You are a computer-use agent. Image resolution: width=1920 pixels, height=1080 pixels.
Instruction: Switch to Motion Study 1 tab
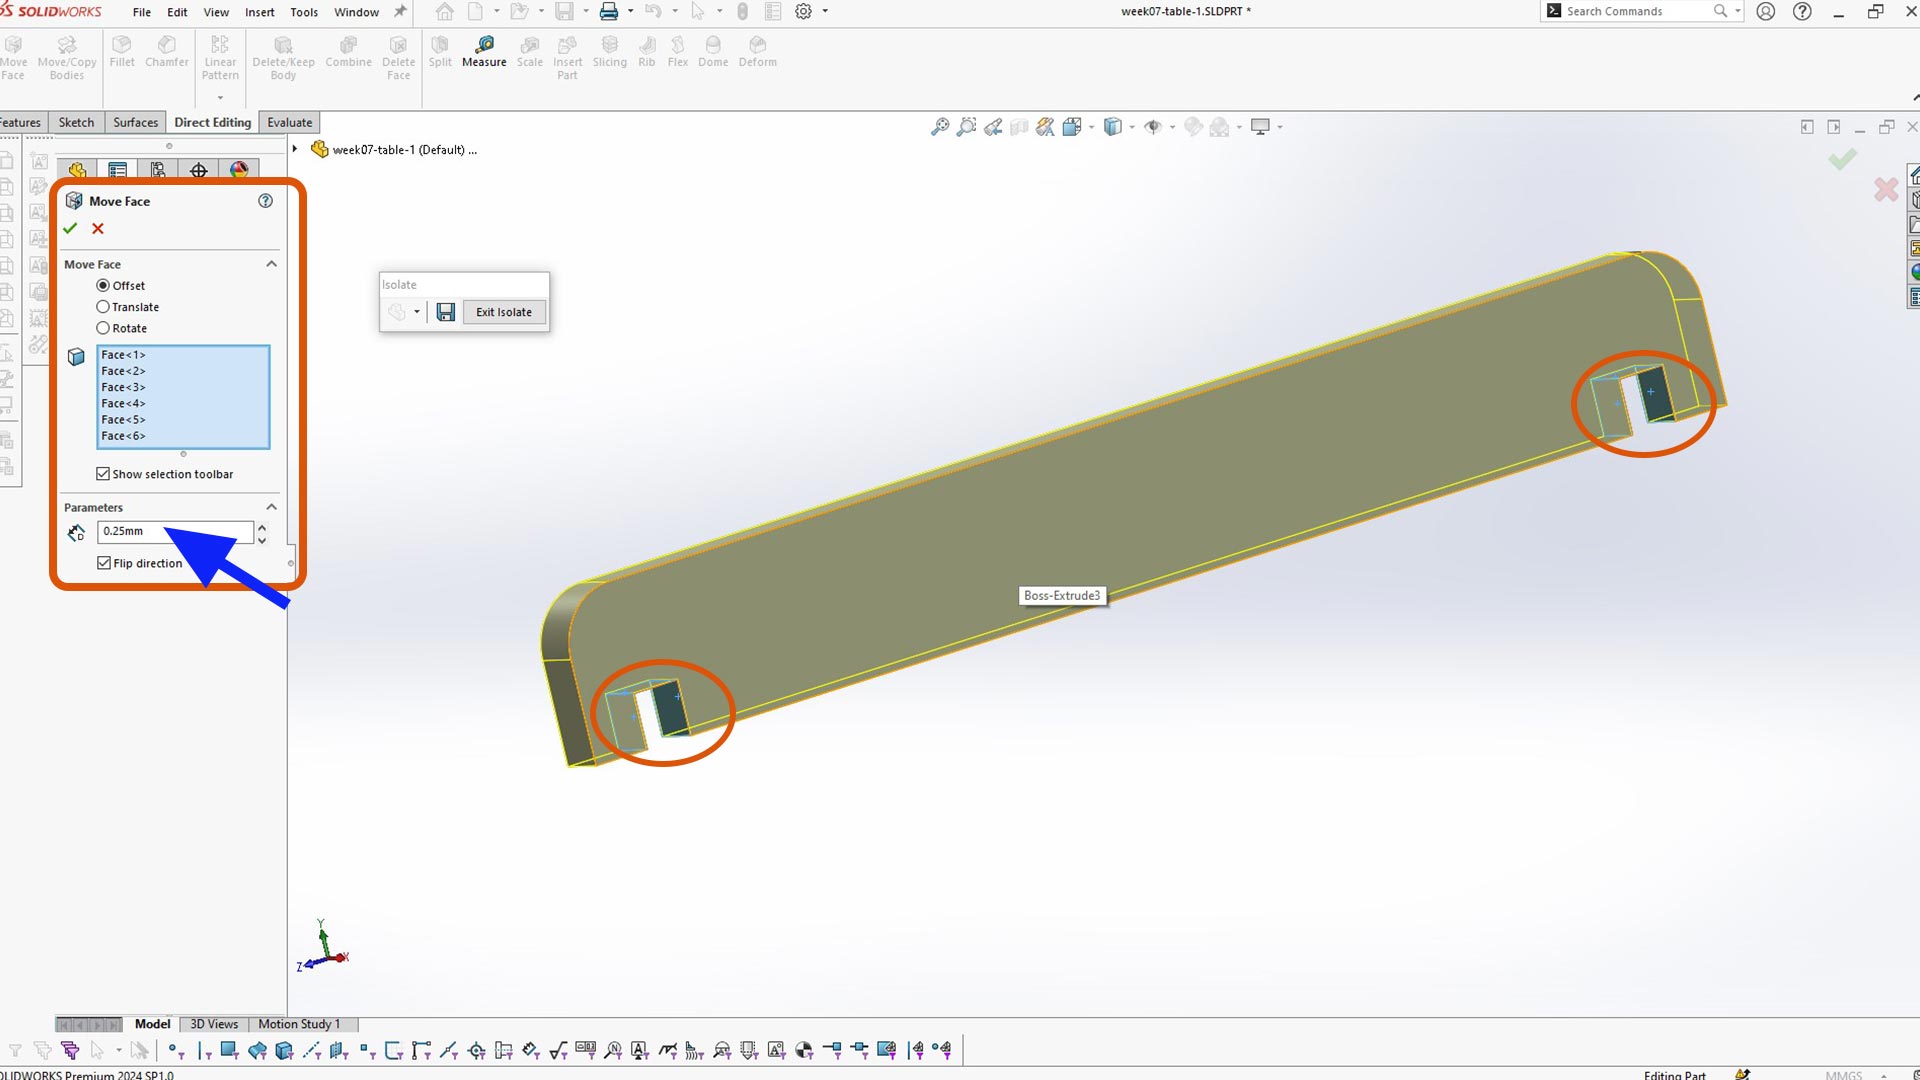[x=299, y=1024]
